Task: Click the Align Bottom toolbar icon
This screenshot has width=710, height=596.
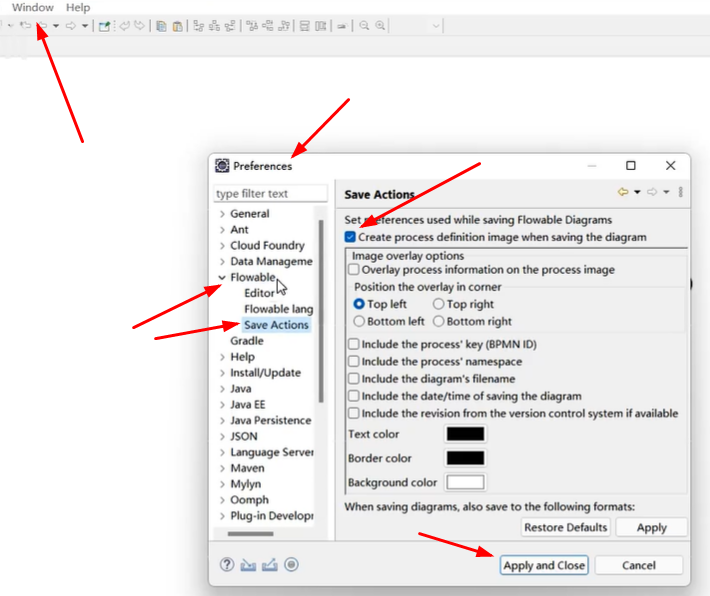Action: coord(284,26)
